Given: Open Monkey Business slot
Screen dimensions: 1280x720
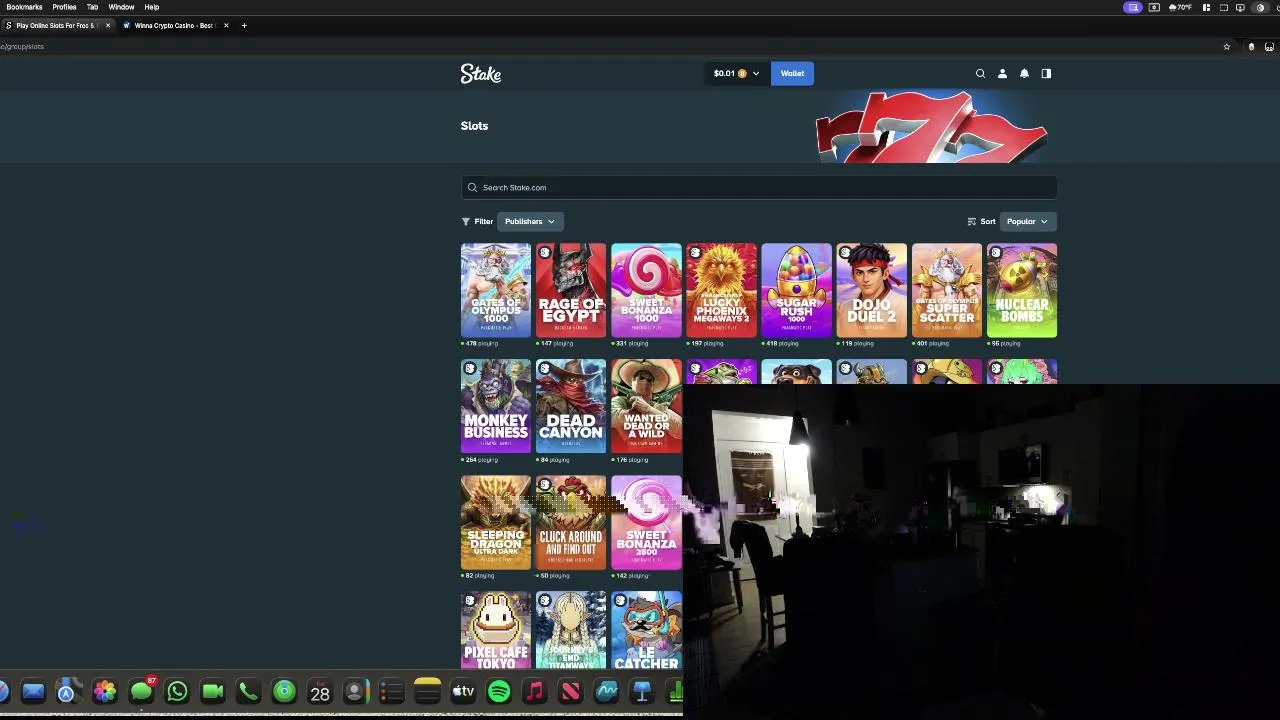Looking at the screenshot, I should 496,406.
